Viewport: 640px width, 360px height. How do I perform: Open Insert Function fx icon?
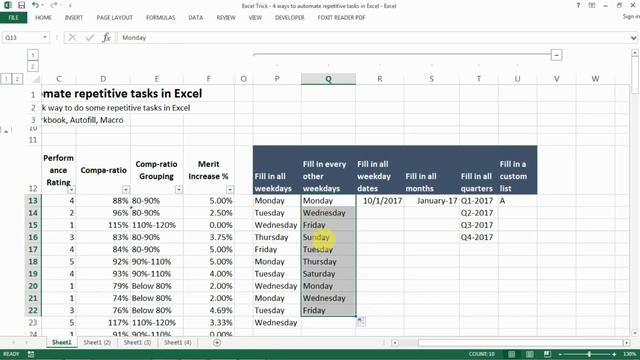pyautogui.click(x=106, y=38)
